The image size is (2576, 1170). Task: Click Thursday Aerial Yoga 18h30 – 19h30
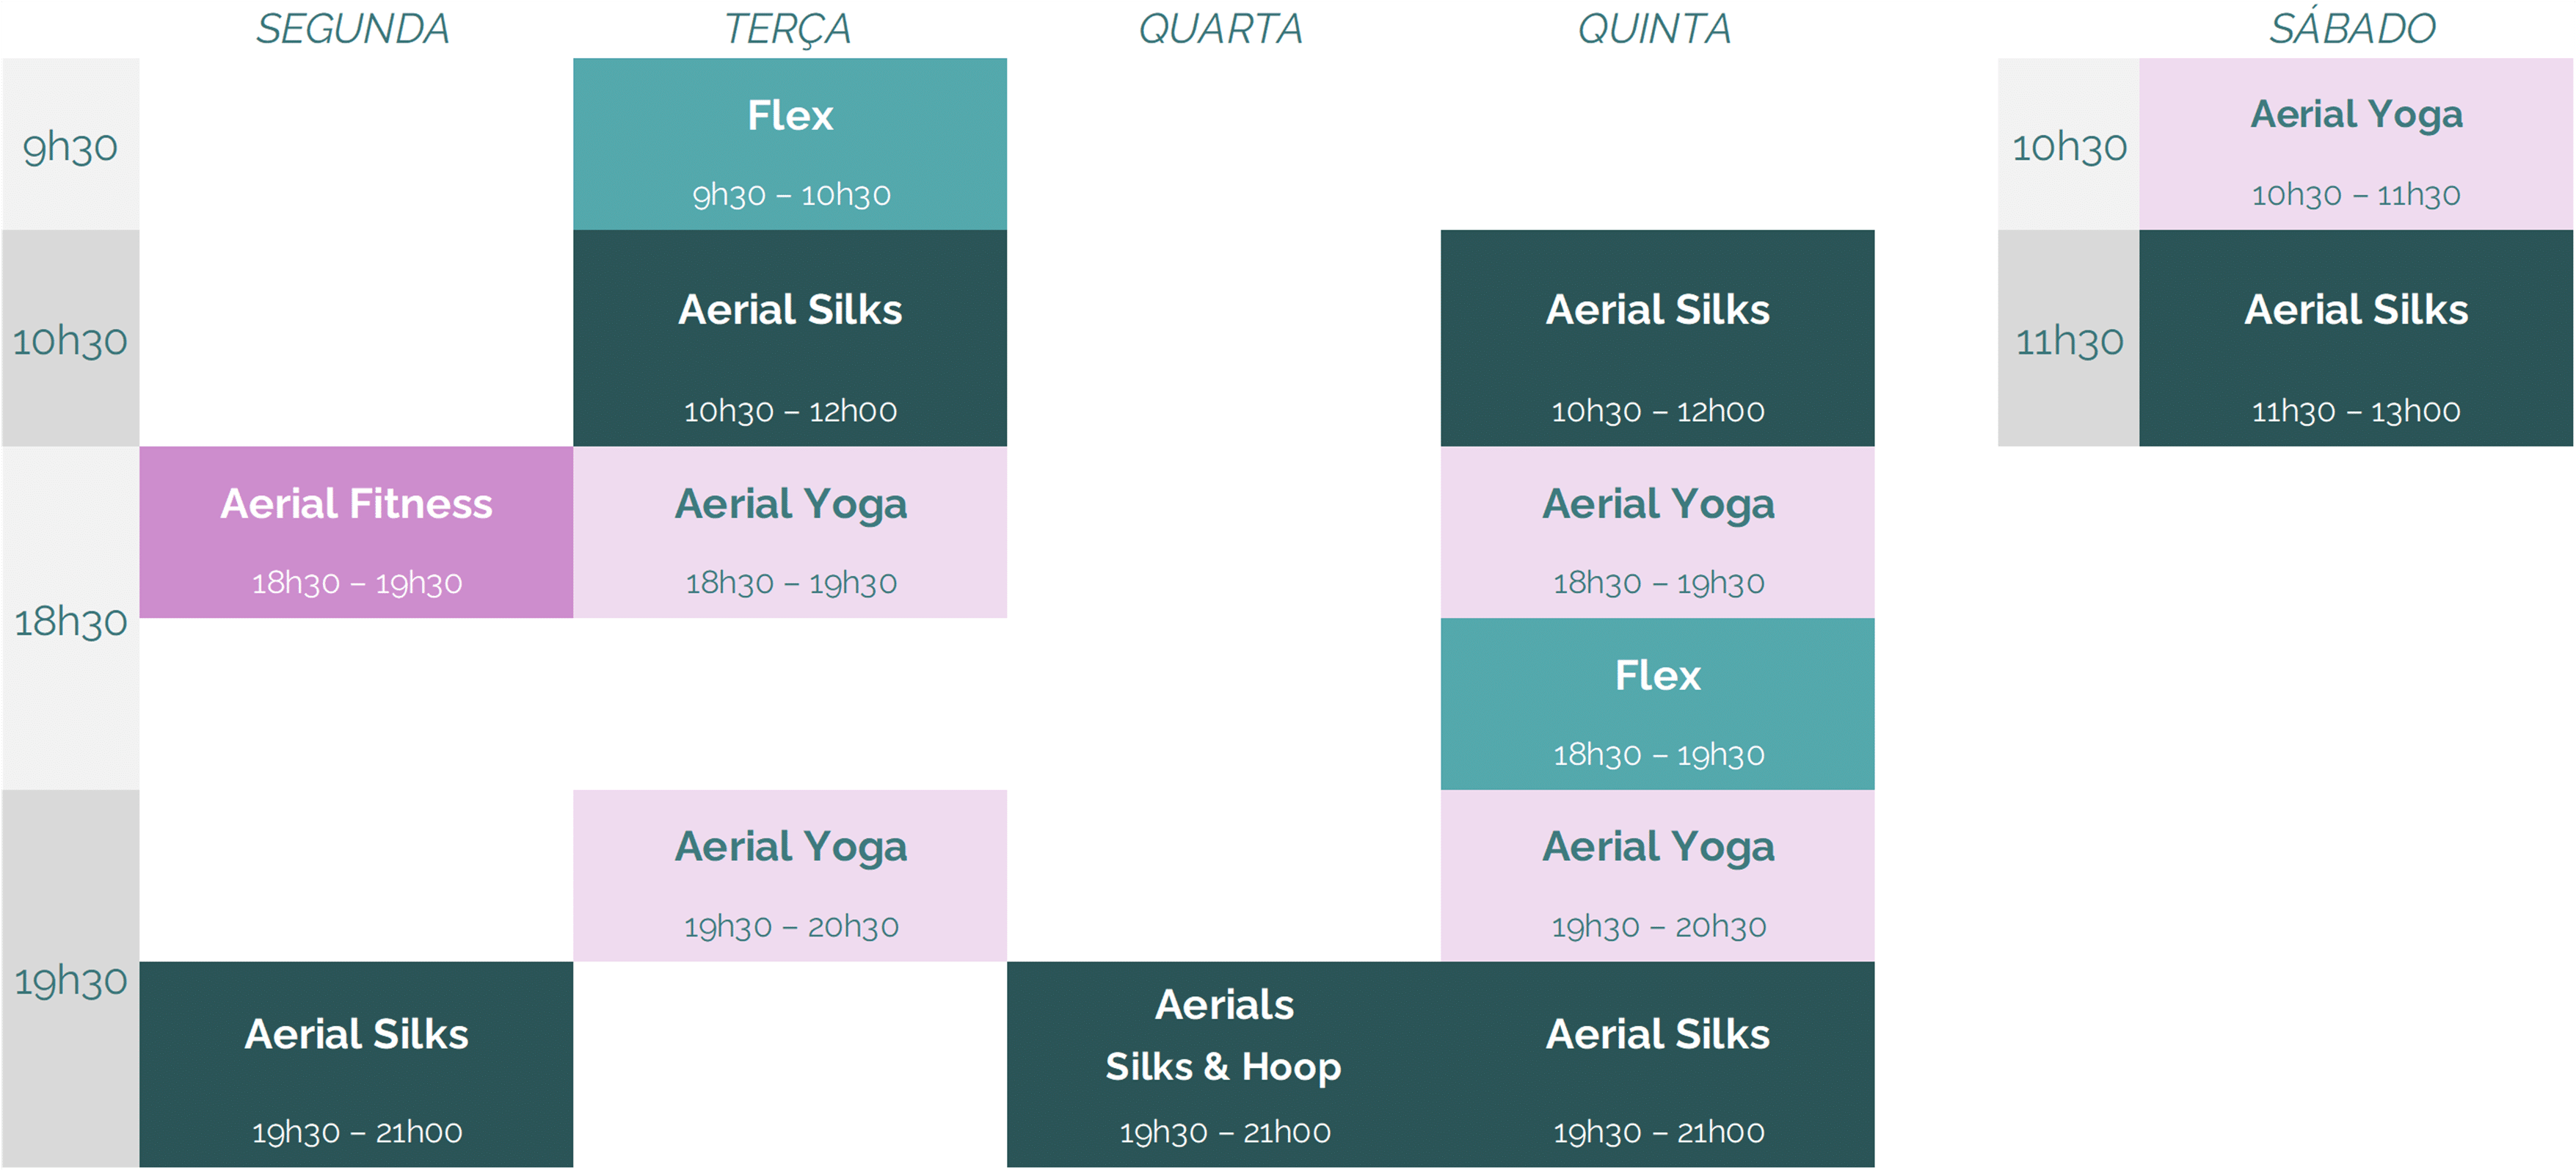pos(1657,533)
